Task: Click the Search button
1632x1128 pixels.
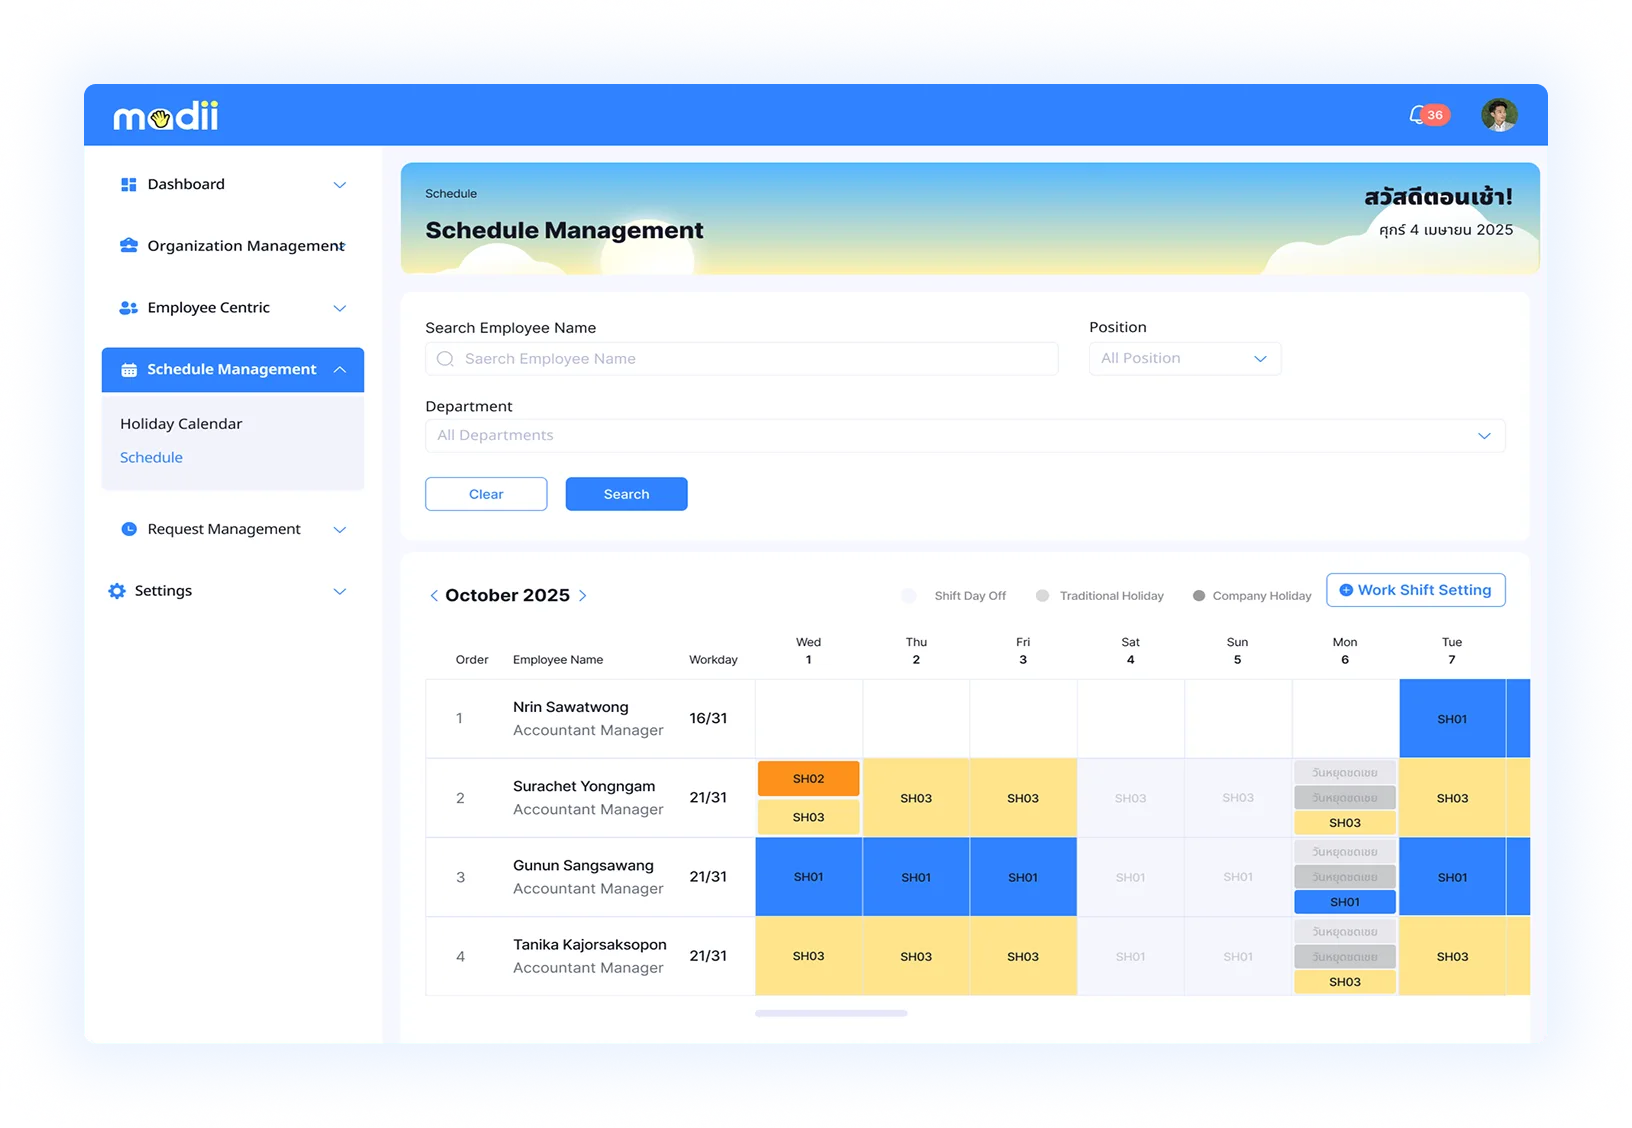Action: (x=626, y=494)
